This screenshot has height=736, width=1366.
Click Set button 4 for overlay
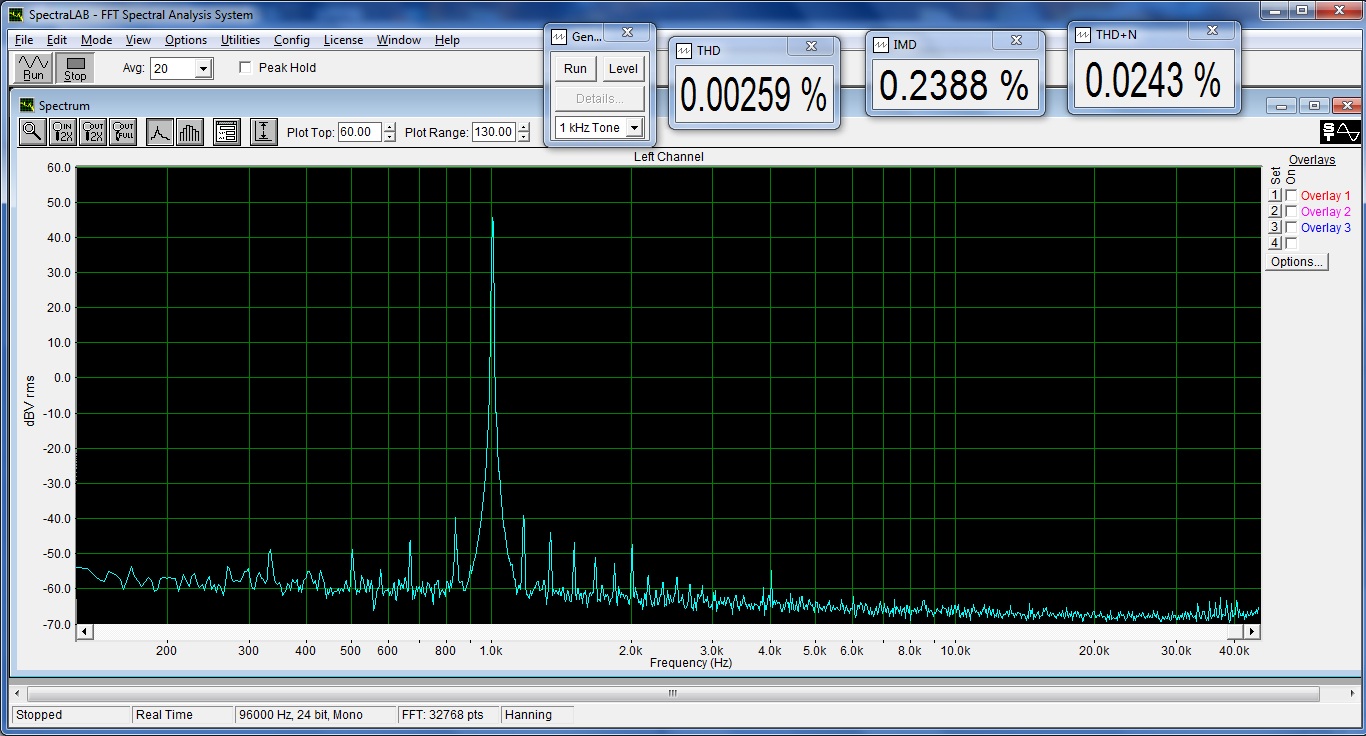[x=1275, y=244]
